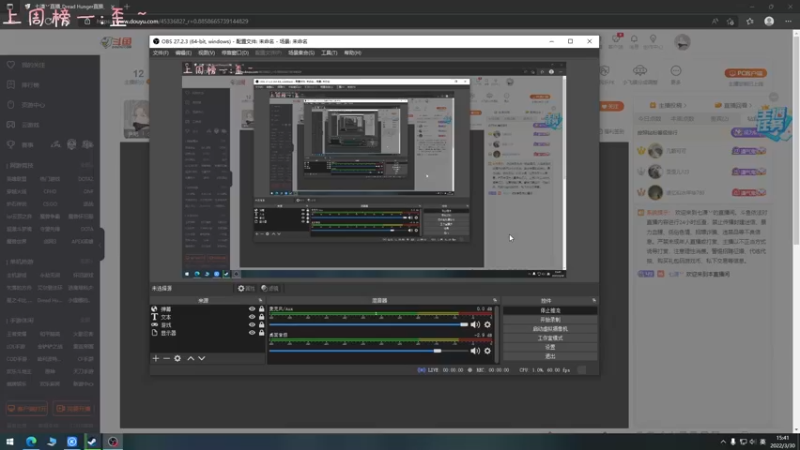
Task: Open the 工具(T) menu in OBS
Action: coord(329,53)
